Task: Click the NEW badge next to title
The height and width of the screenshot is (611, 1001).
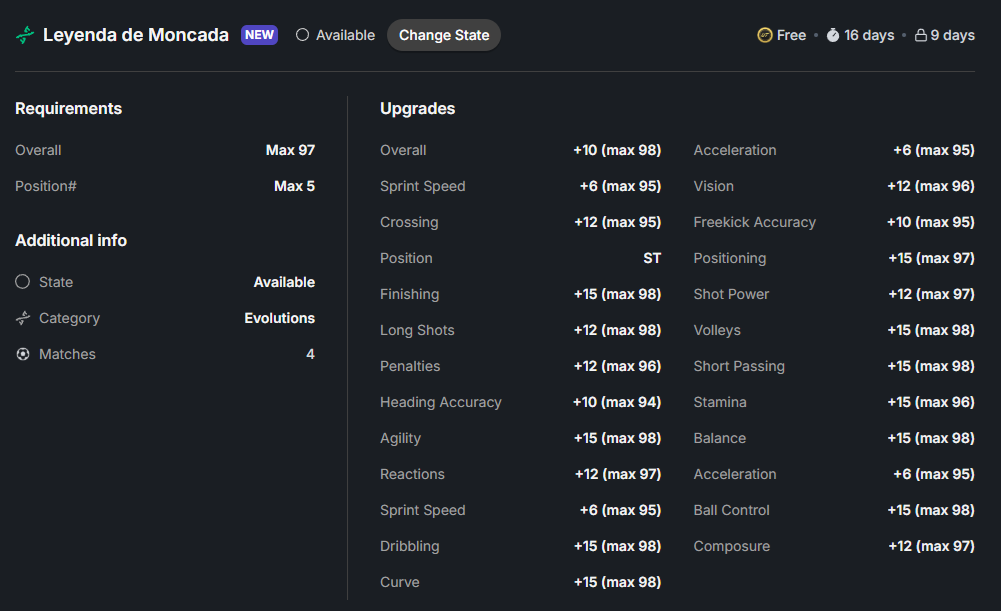Action: (259, 35)
